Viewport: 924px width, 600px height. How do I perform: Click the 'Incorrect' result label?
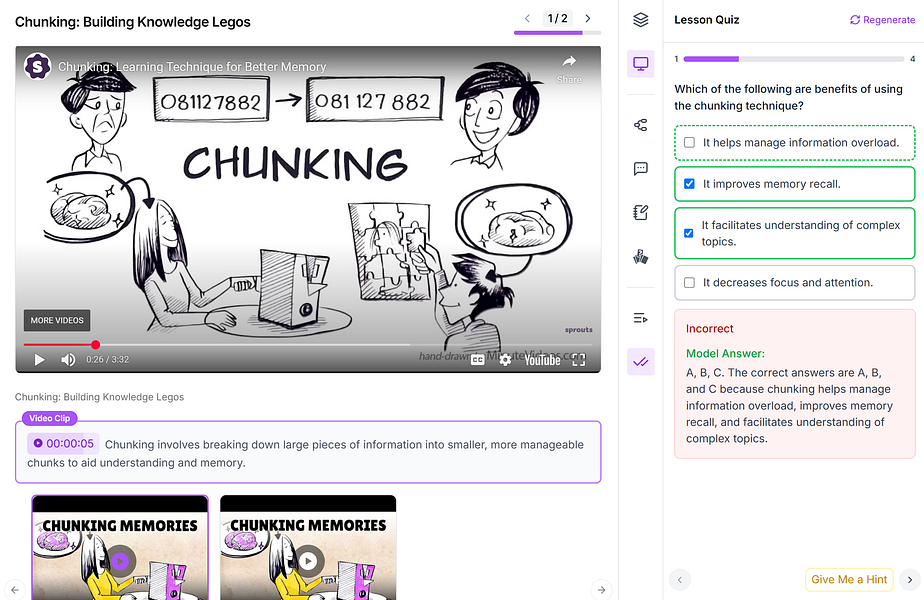pyautogui.click(x=710, y=329)
